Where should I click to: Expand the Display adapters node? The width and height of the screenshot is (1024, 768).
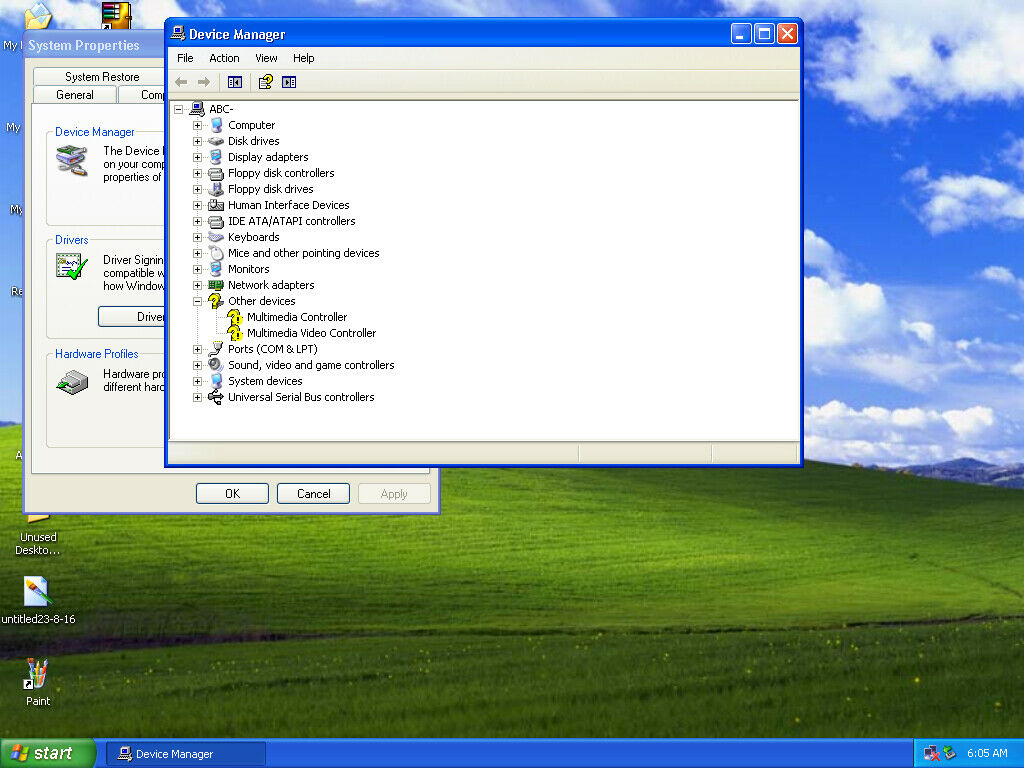(197, 157)
